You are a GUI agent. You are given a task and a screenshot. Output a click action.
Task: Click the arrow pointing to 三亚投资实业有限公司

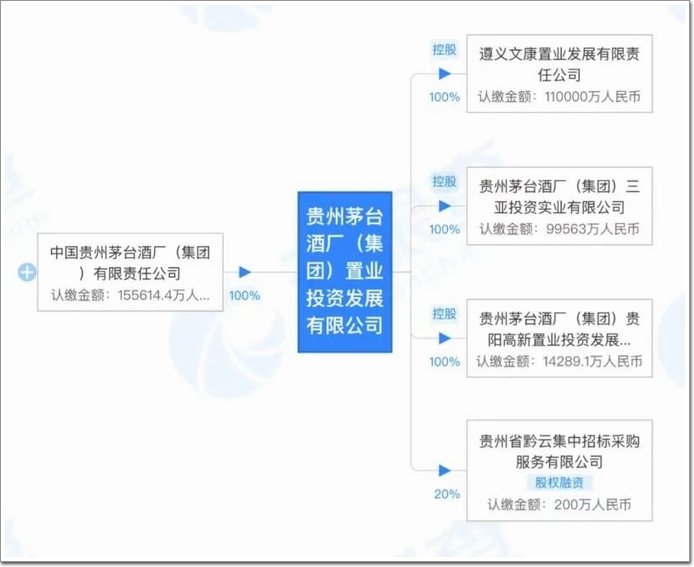pos(445,206)
